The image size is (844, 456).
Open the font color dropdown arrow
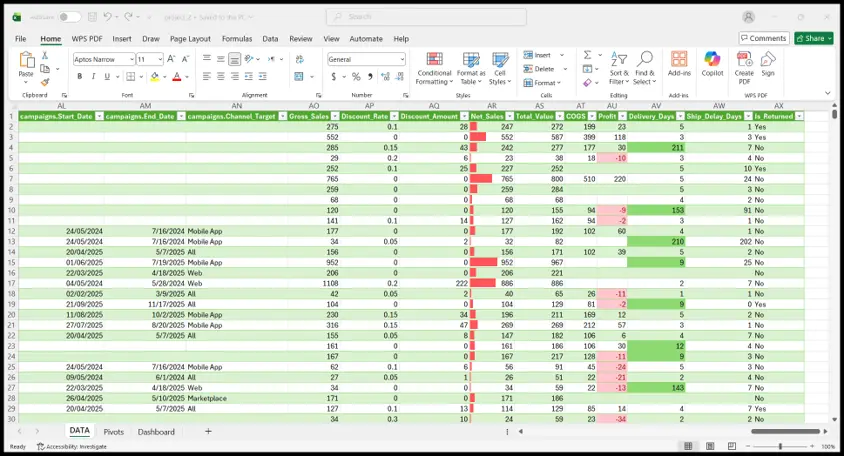[187, 77]
